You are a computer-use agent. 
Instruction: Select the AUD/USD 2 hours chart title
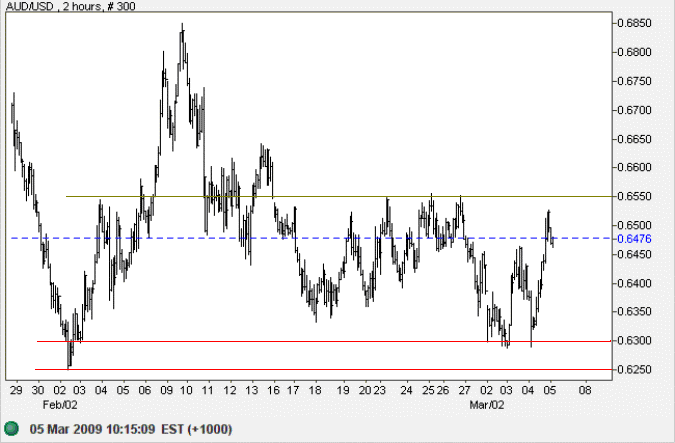[x=71, y=6]
